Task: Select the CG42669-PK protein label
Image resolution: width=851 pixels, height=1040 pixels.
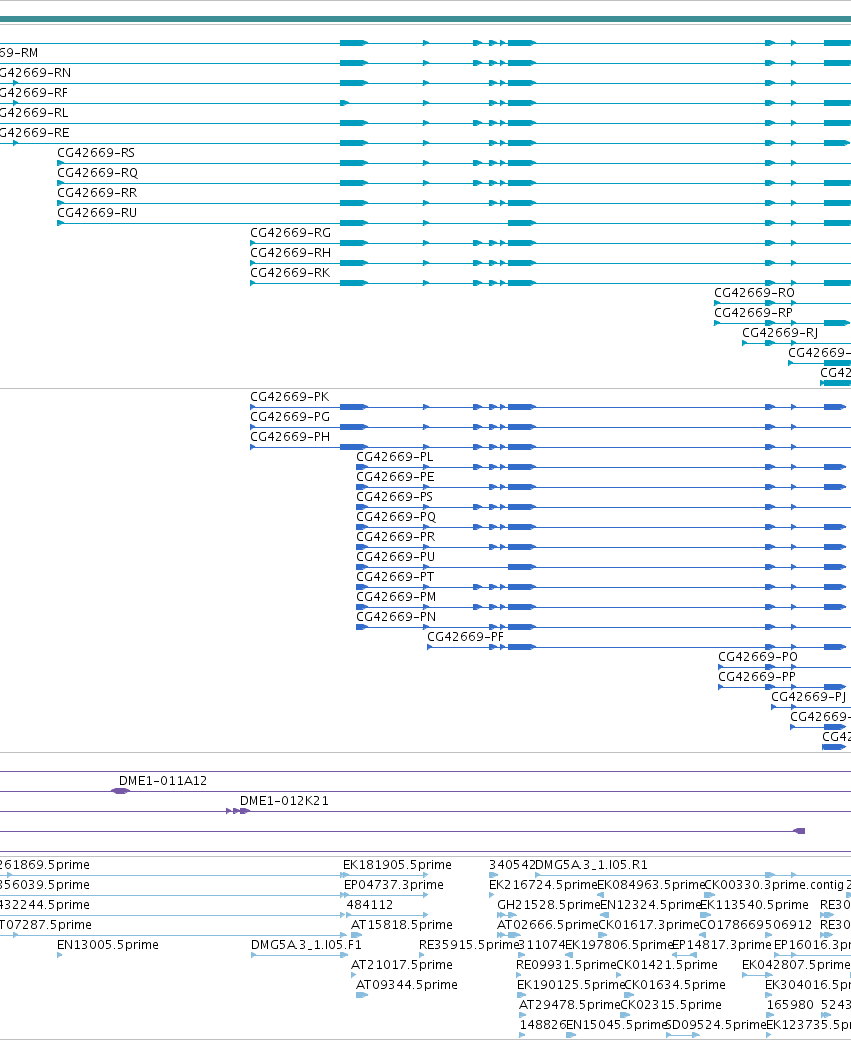Action: pyautogui.click(x=289, y=397)
